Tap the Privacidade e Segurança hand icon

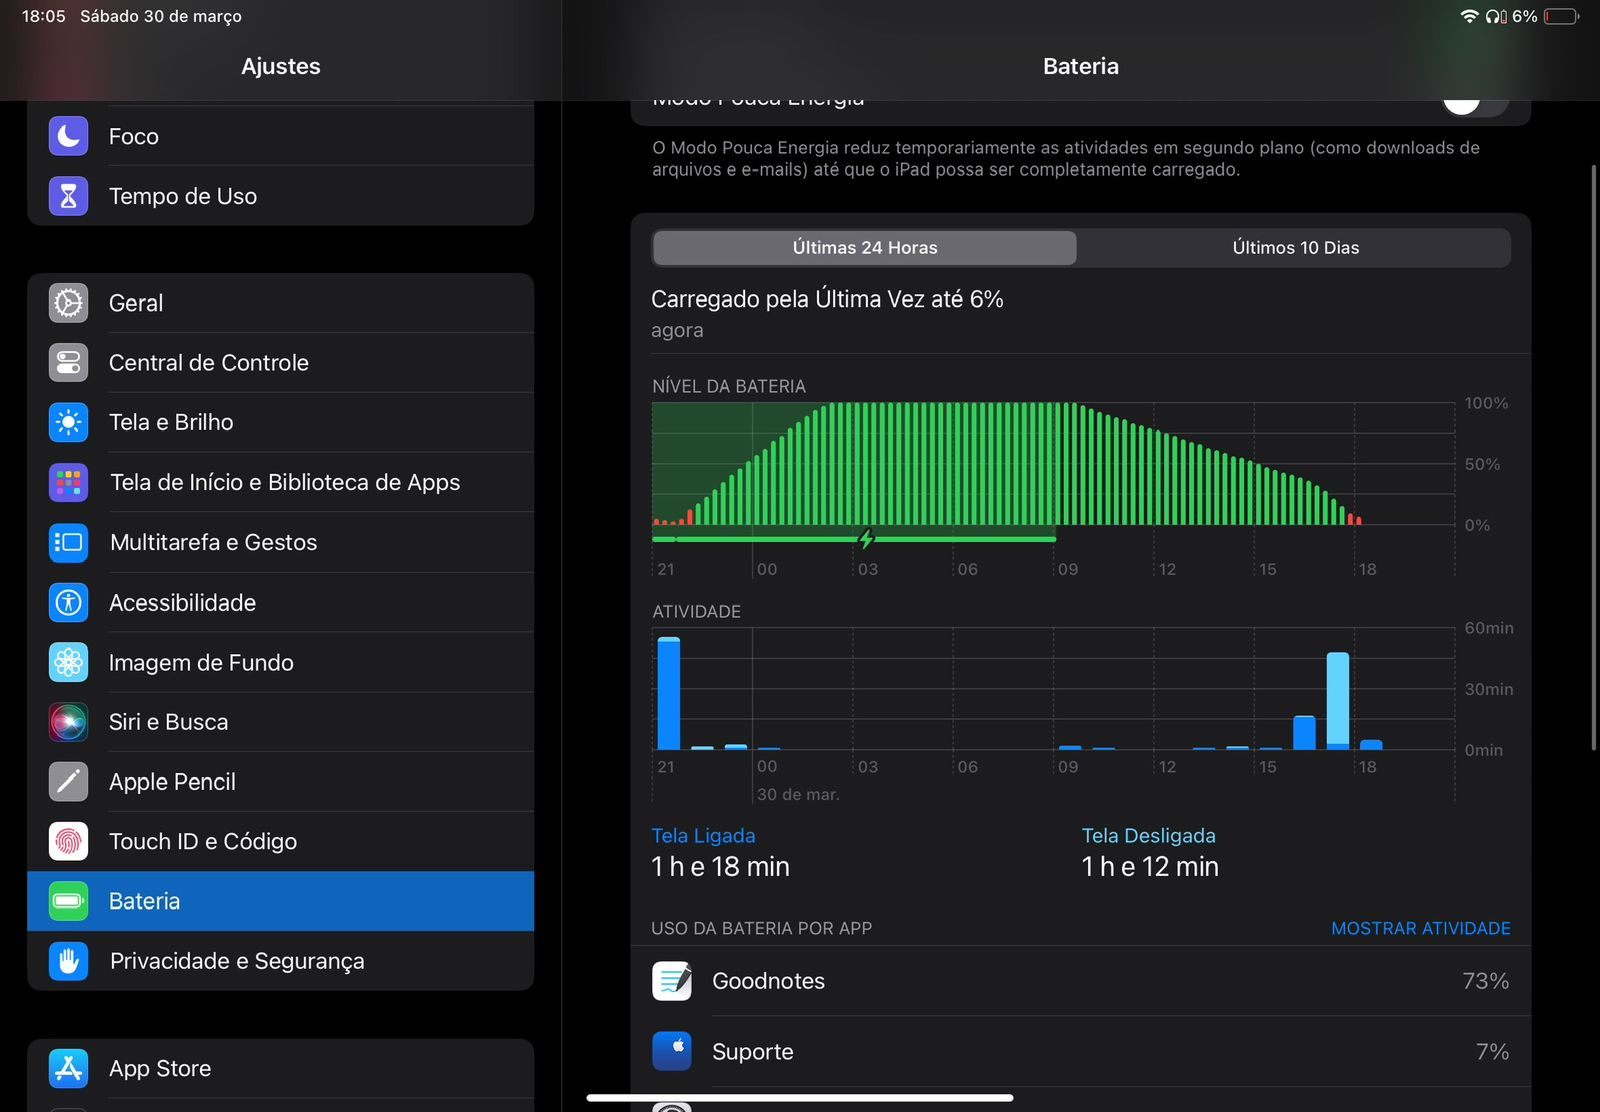coord(68,961)
